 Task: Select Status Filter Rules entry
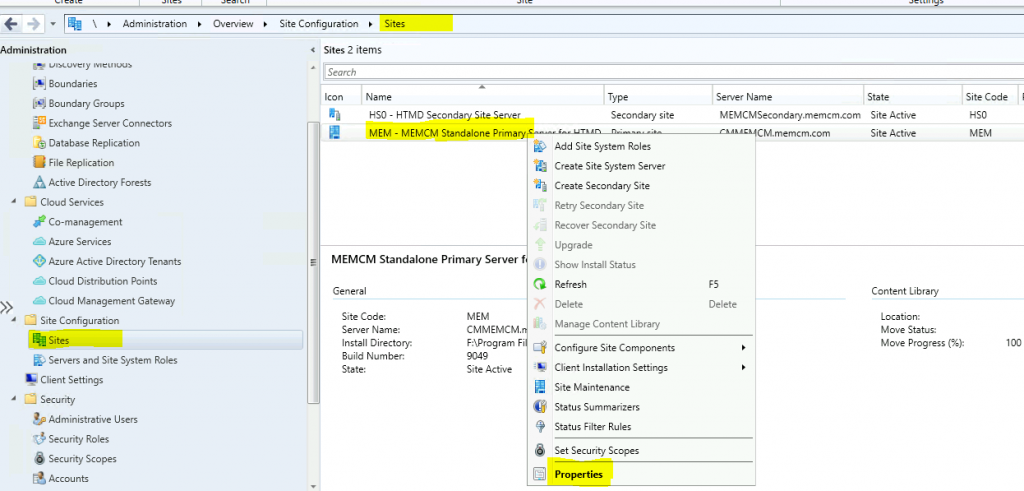coord(592,426)
